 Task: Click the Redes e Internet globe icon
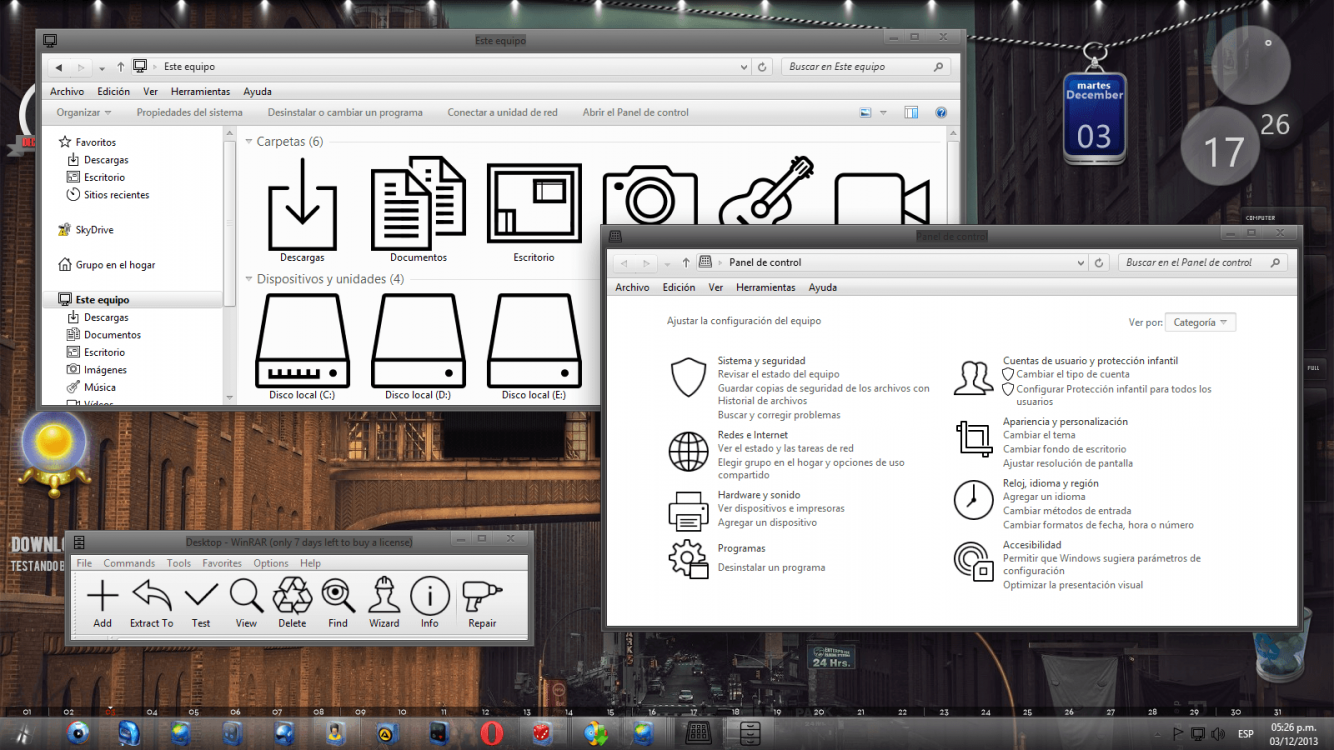688,452
